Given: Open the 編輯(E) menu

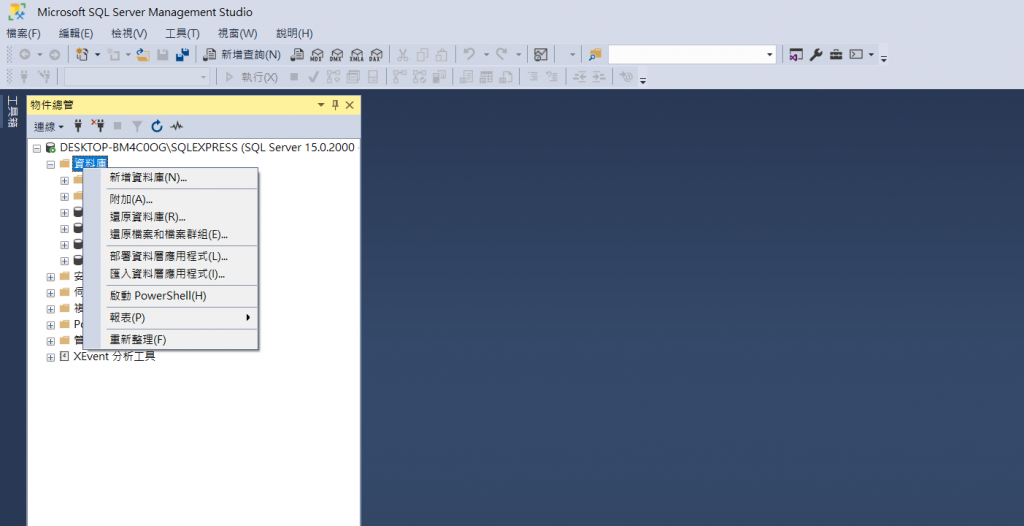Looking at the screenshot, I should [76, 33].
